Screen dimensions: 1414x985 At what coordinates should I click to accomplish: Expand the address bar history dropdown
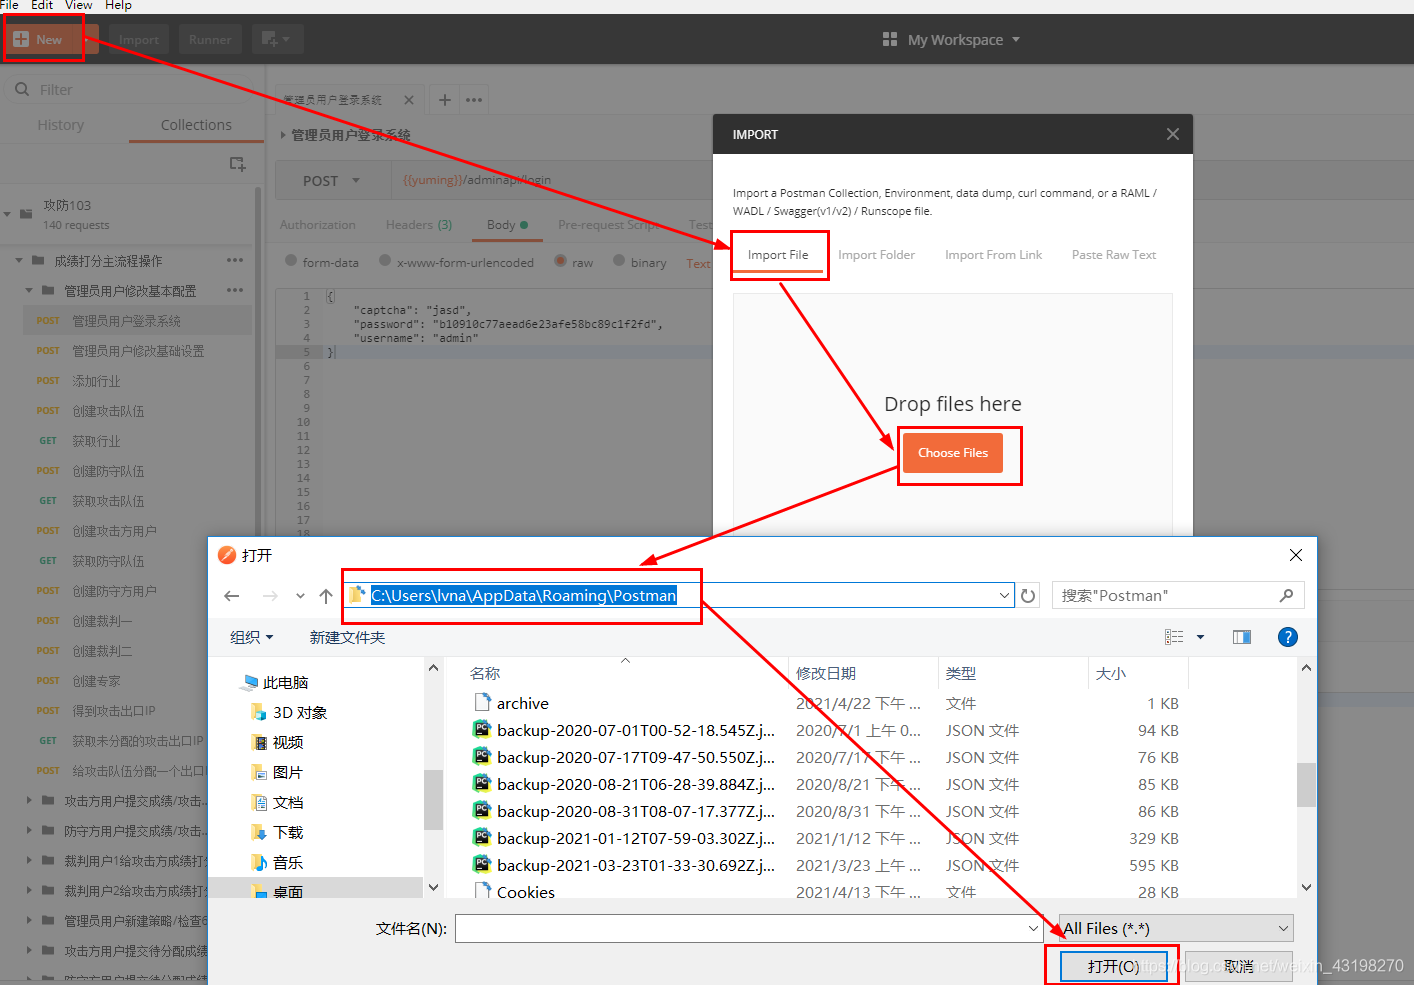(x=1005, y=595)
